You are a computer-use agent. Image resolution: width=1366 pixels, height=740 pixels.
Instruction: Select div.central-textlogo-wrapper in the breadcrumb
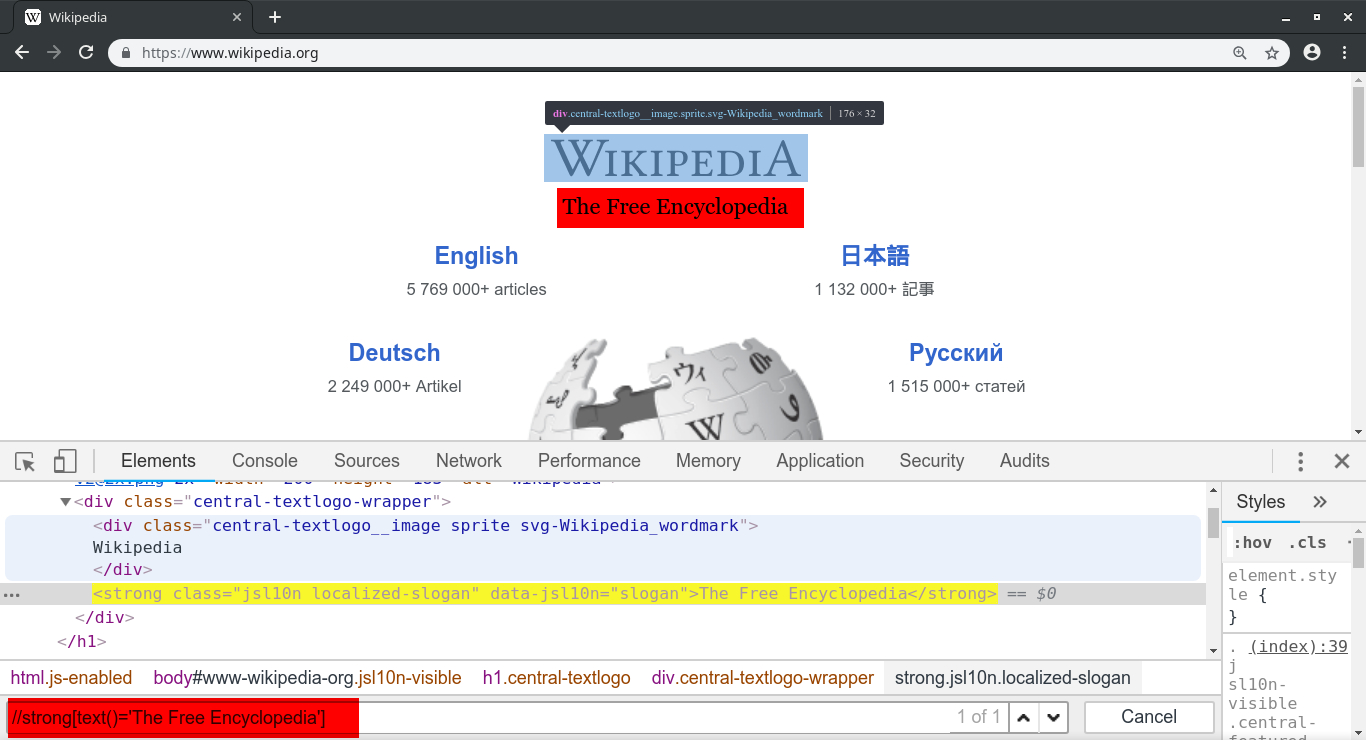763,678
